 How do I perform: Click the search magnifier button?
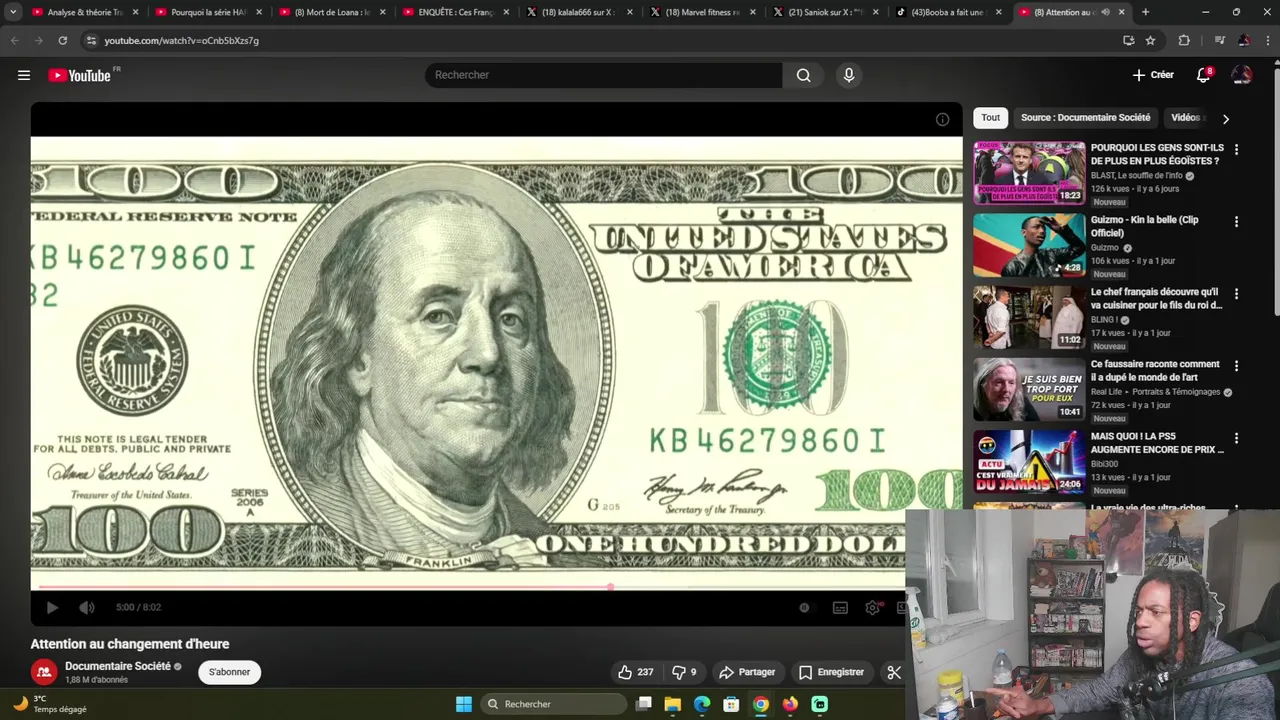(804, 75)
